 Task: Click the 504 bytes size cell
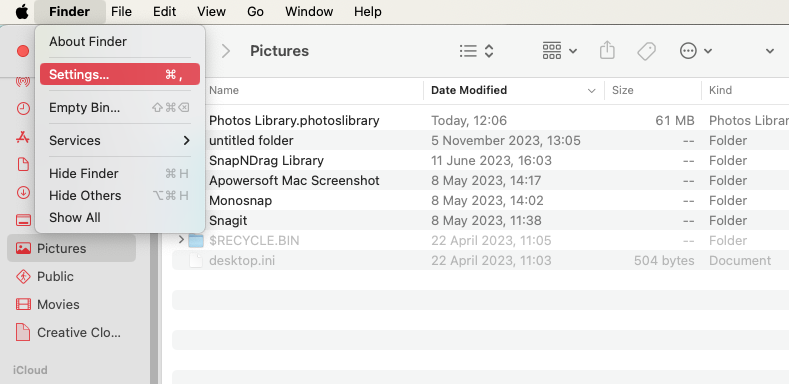click(664, 261)
